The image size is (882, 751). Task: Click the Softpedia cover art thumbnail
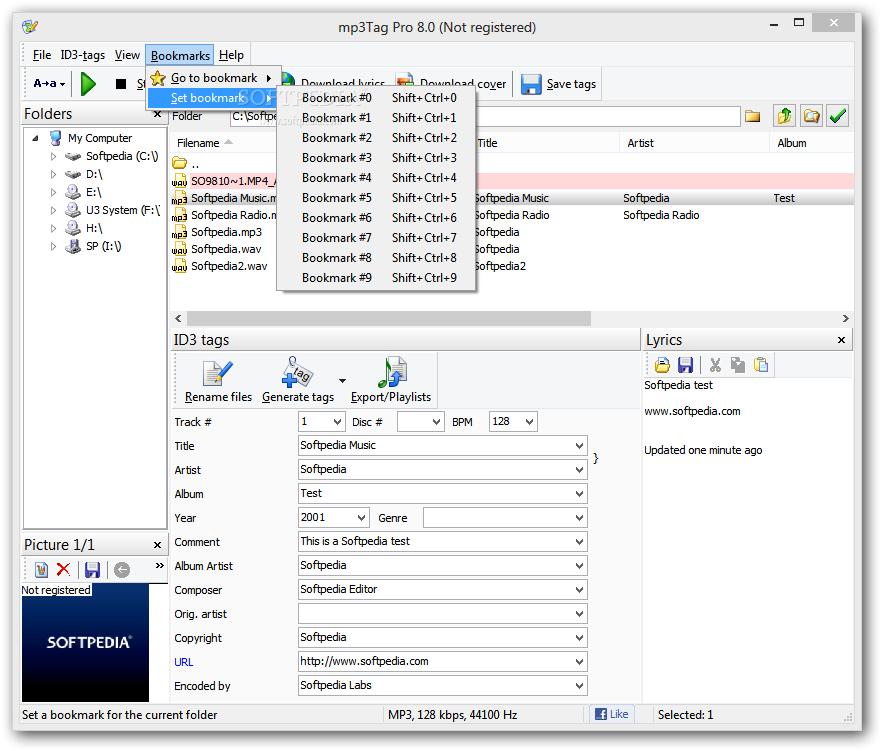point(86,643)
